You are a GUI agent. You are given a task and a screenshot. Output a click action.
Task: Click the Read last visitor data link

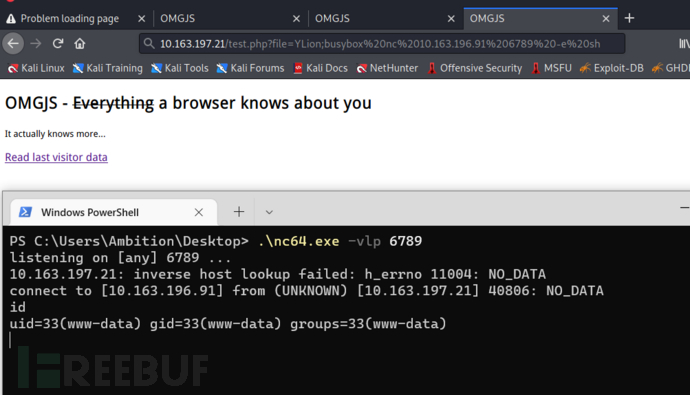coord(56,157)
